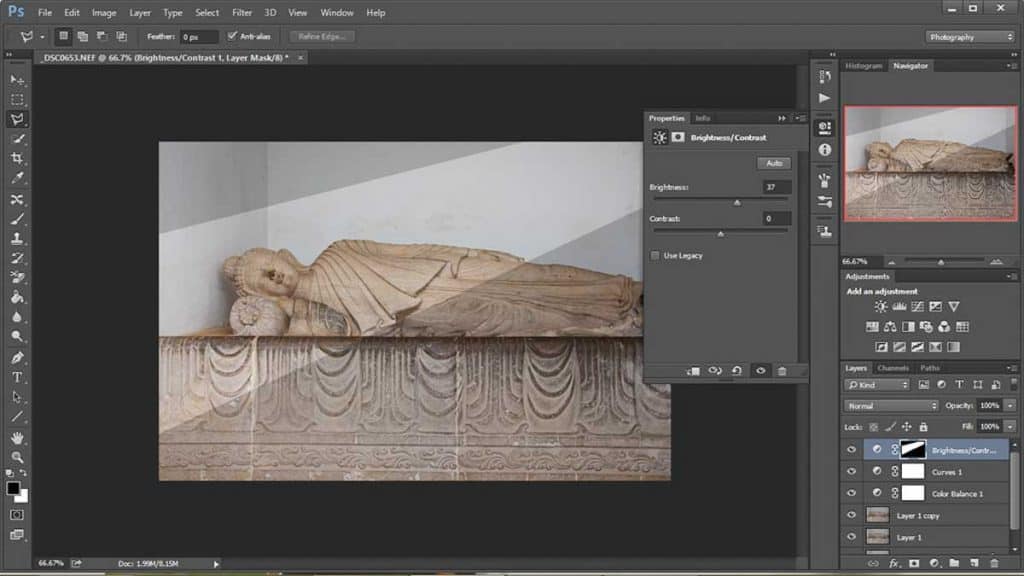1024x576 pixels.
Task: Select the Crop tool
Action: [17, 158]
